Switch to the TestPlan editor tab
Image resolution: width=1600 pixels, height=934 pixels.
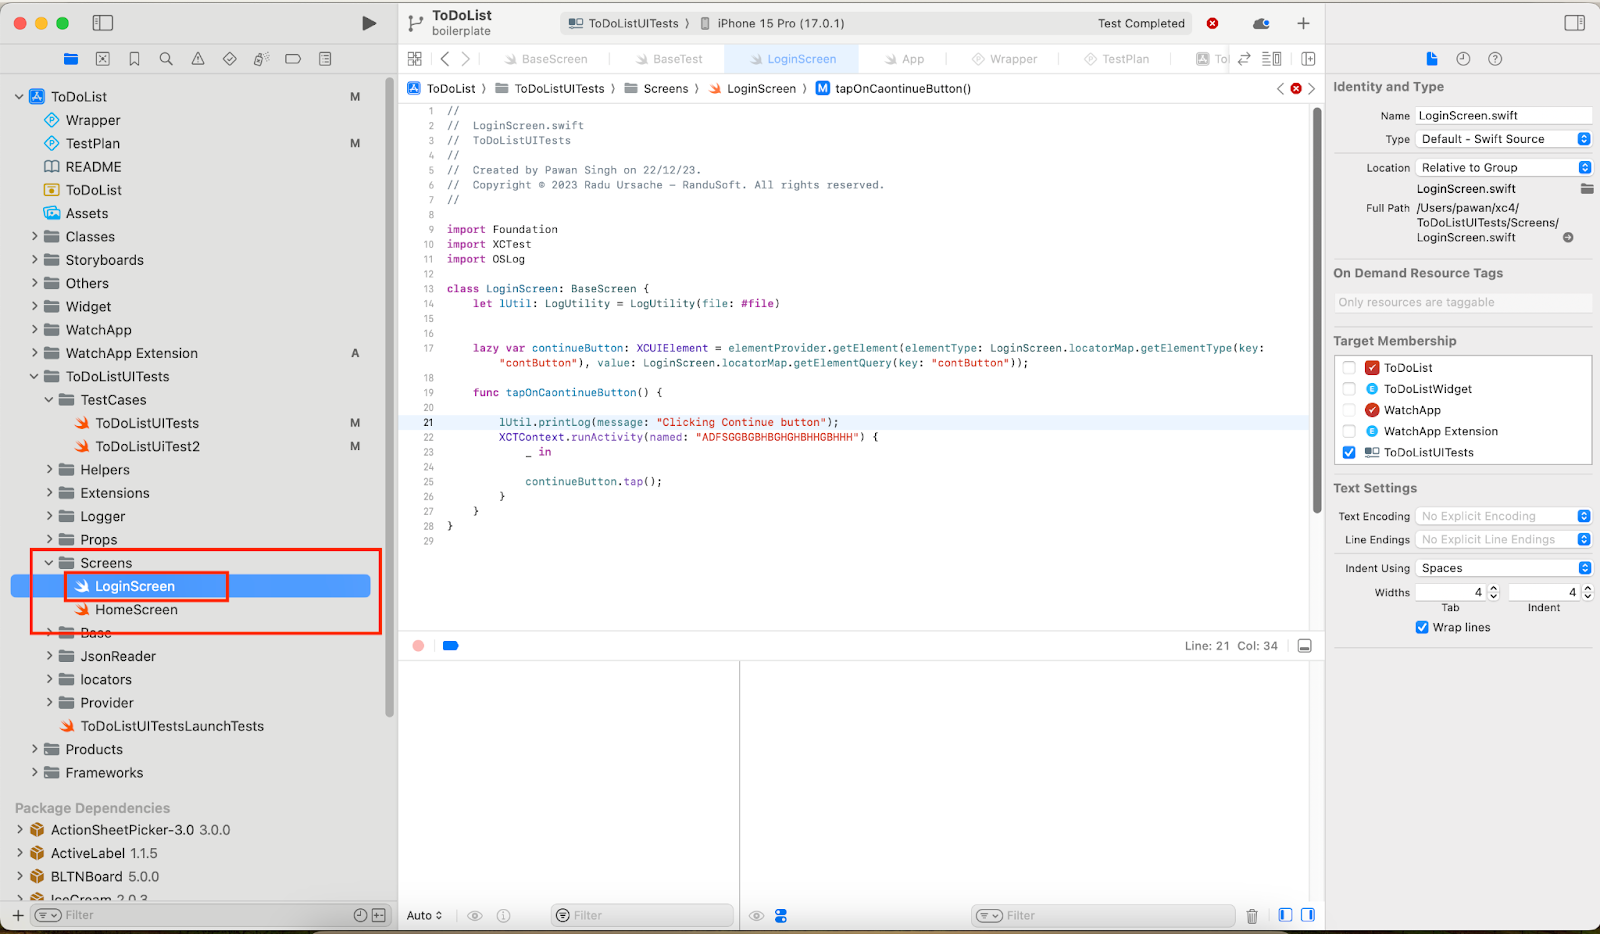(1117, 59)
